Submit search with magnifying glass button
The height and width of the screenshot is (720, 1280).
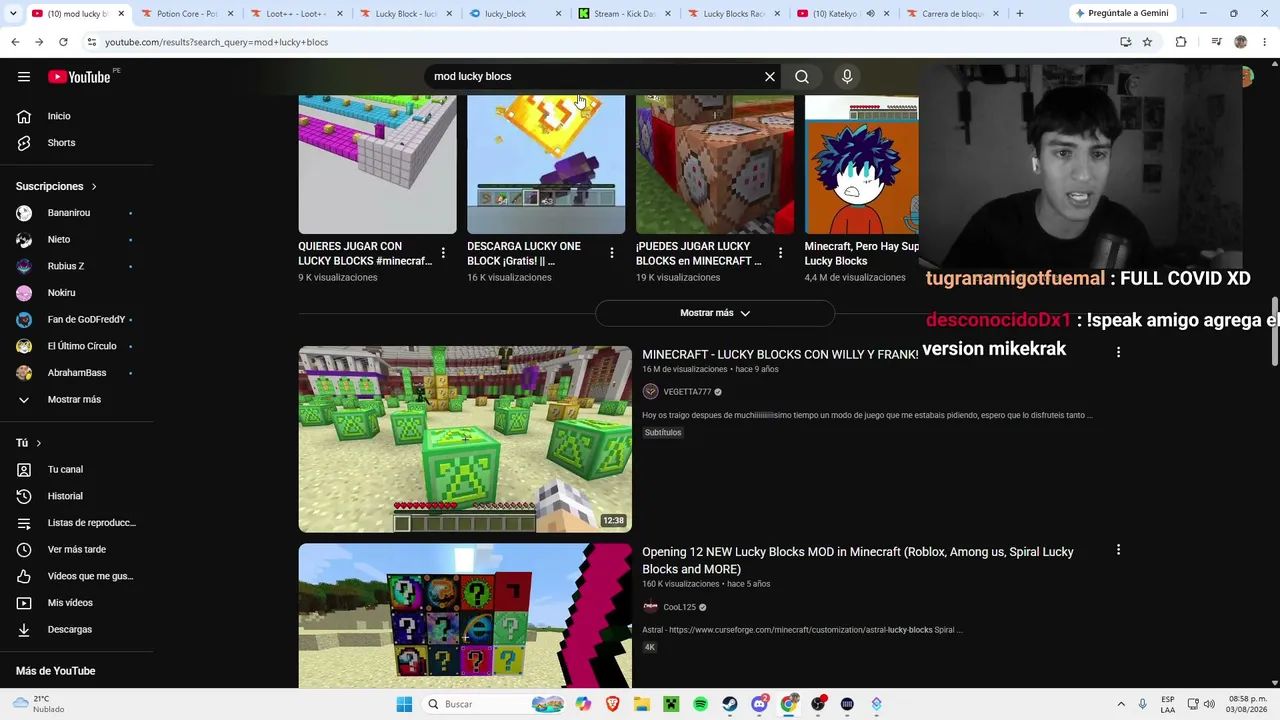[x=802, y=76]
